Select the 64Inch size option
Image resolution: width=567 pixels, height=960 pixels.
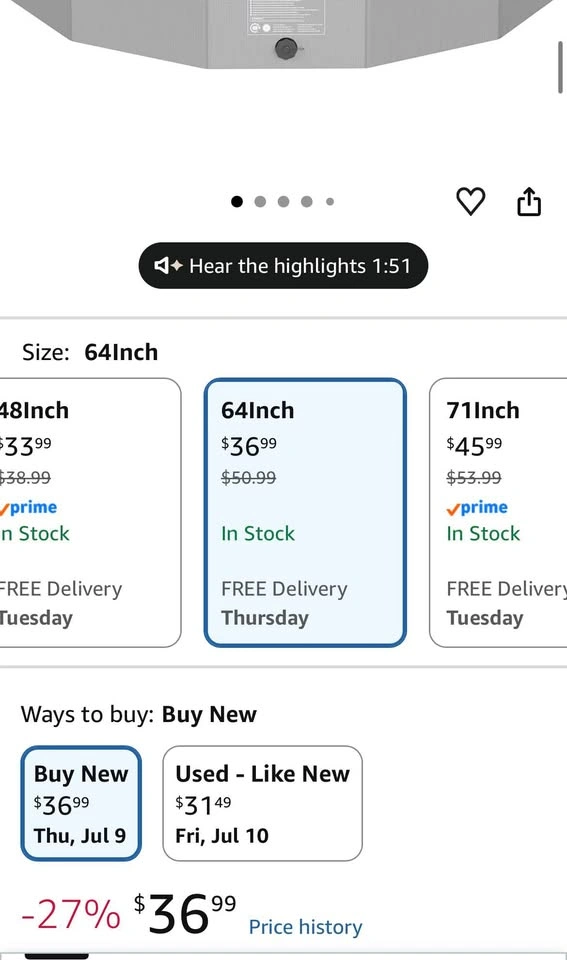[305, 512]
